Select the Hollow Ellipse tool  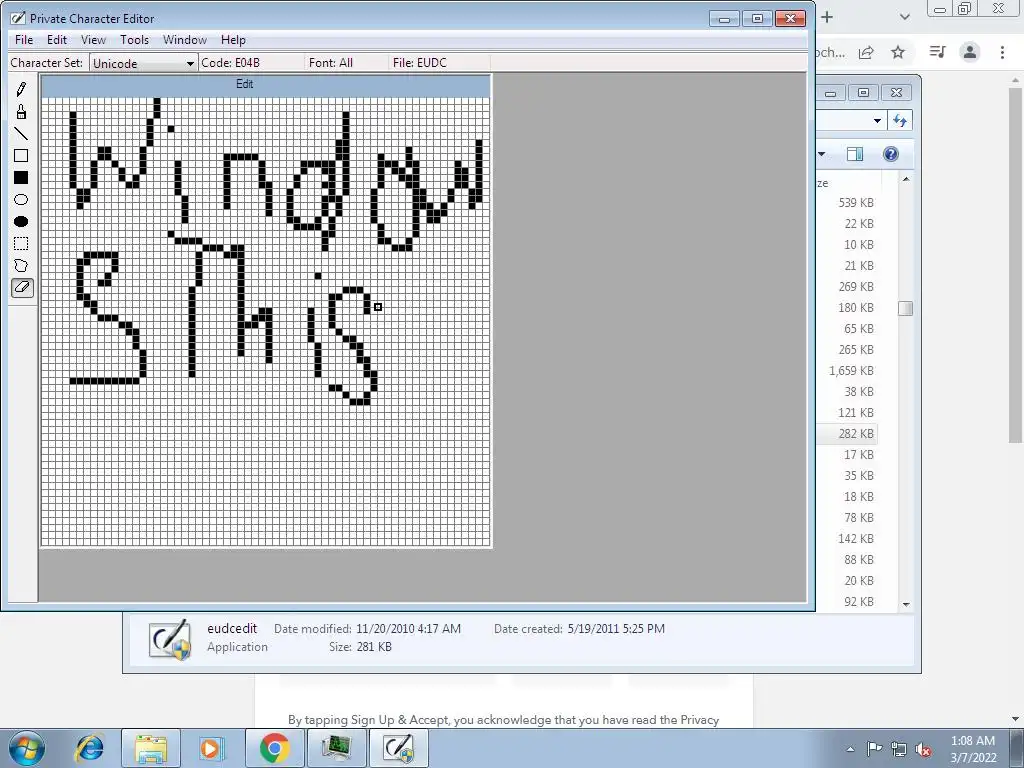pyautogui.click(x=21, y=200)
